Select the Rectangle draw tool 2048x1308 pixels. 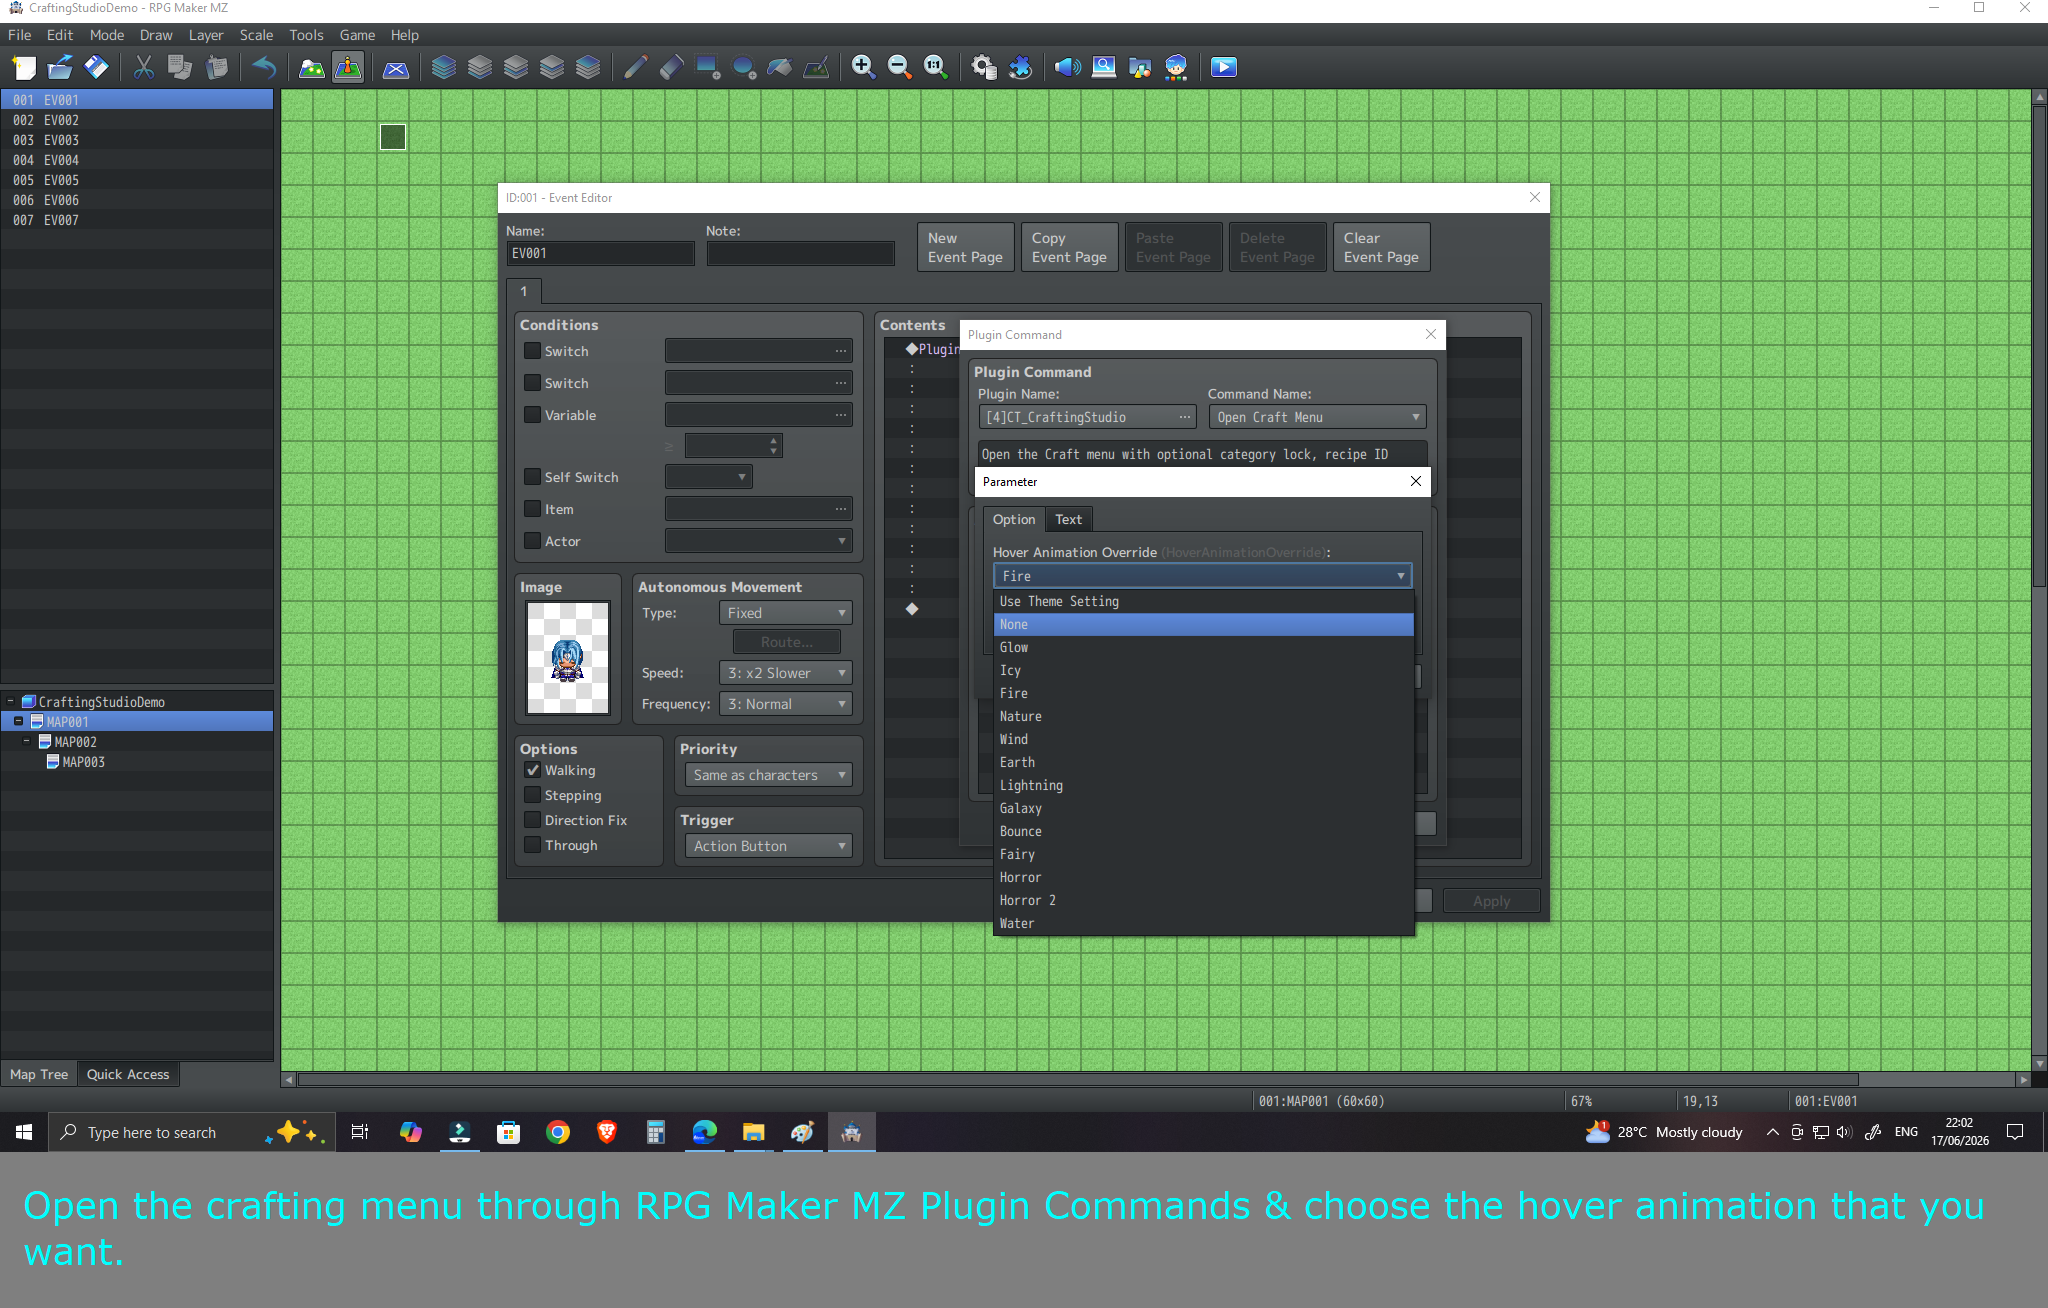coord(708,67)
